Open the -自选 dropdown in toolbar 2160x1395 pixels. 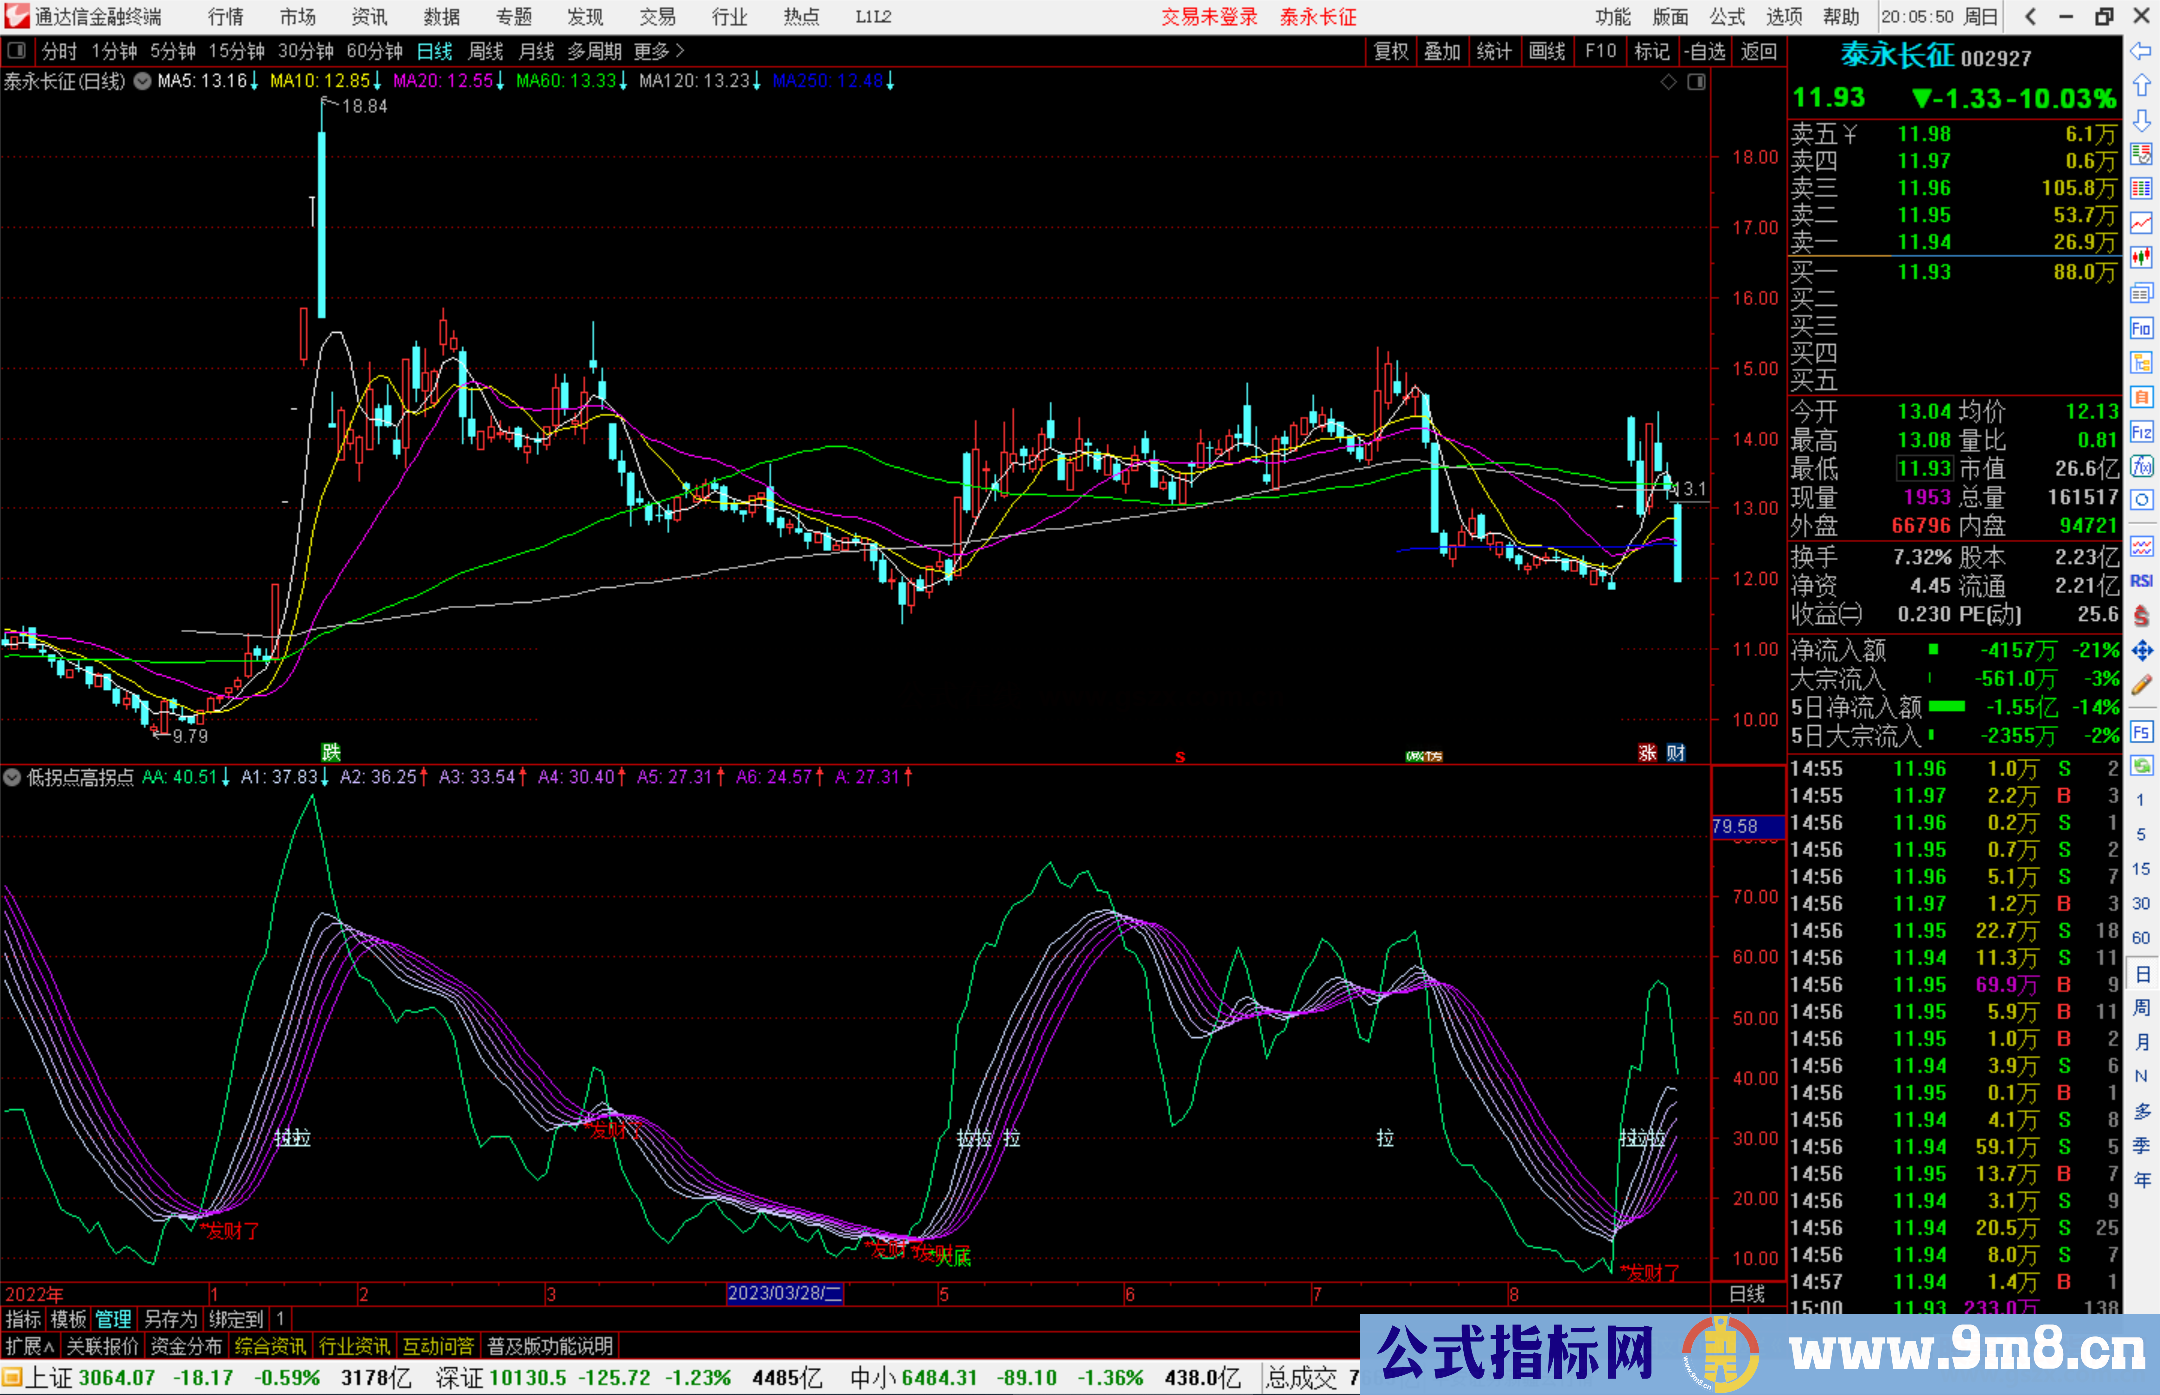1705,51
